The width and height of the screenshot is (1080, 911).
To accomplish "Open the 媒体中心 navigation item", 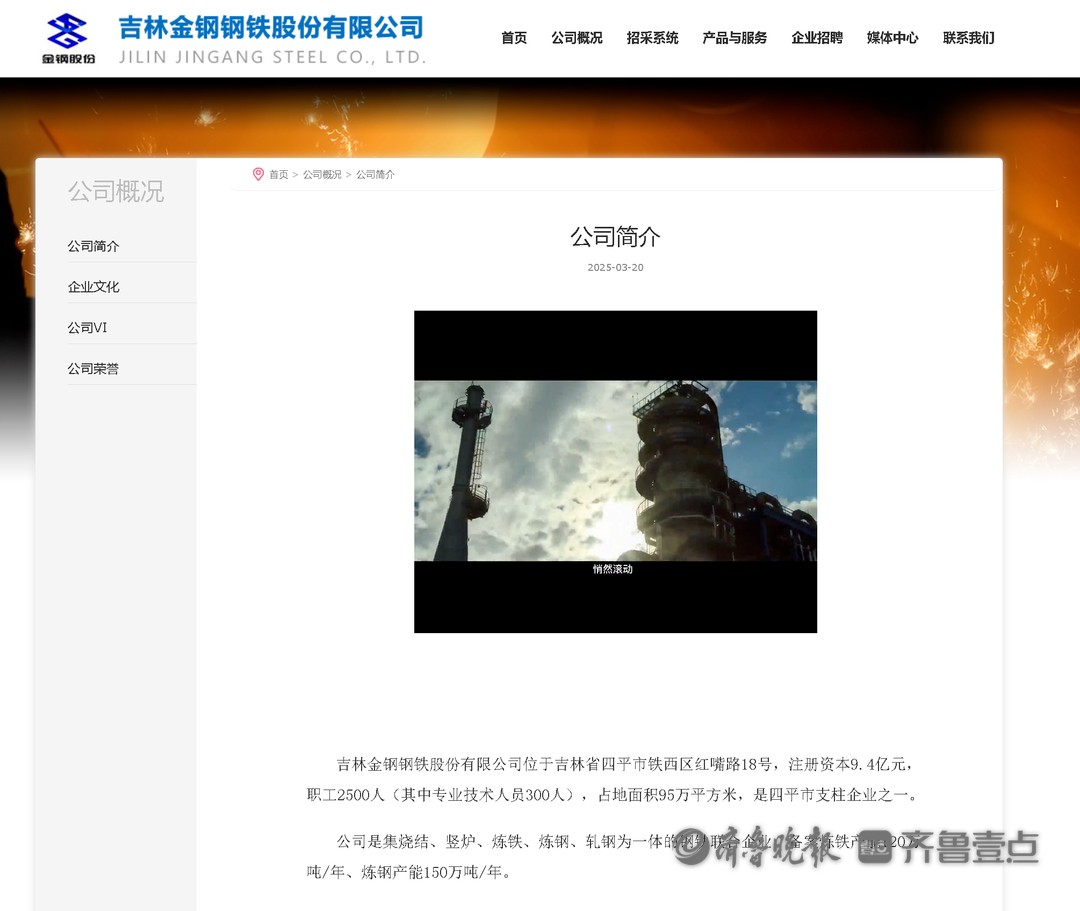I will [893, 38].
